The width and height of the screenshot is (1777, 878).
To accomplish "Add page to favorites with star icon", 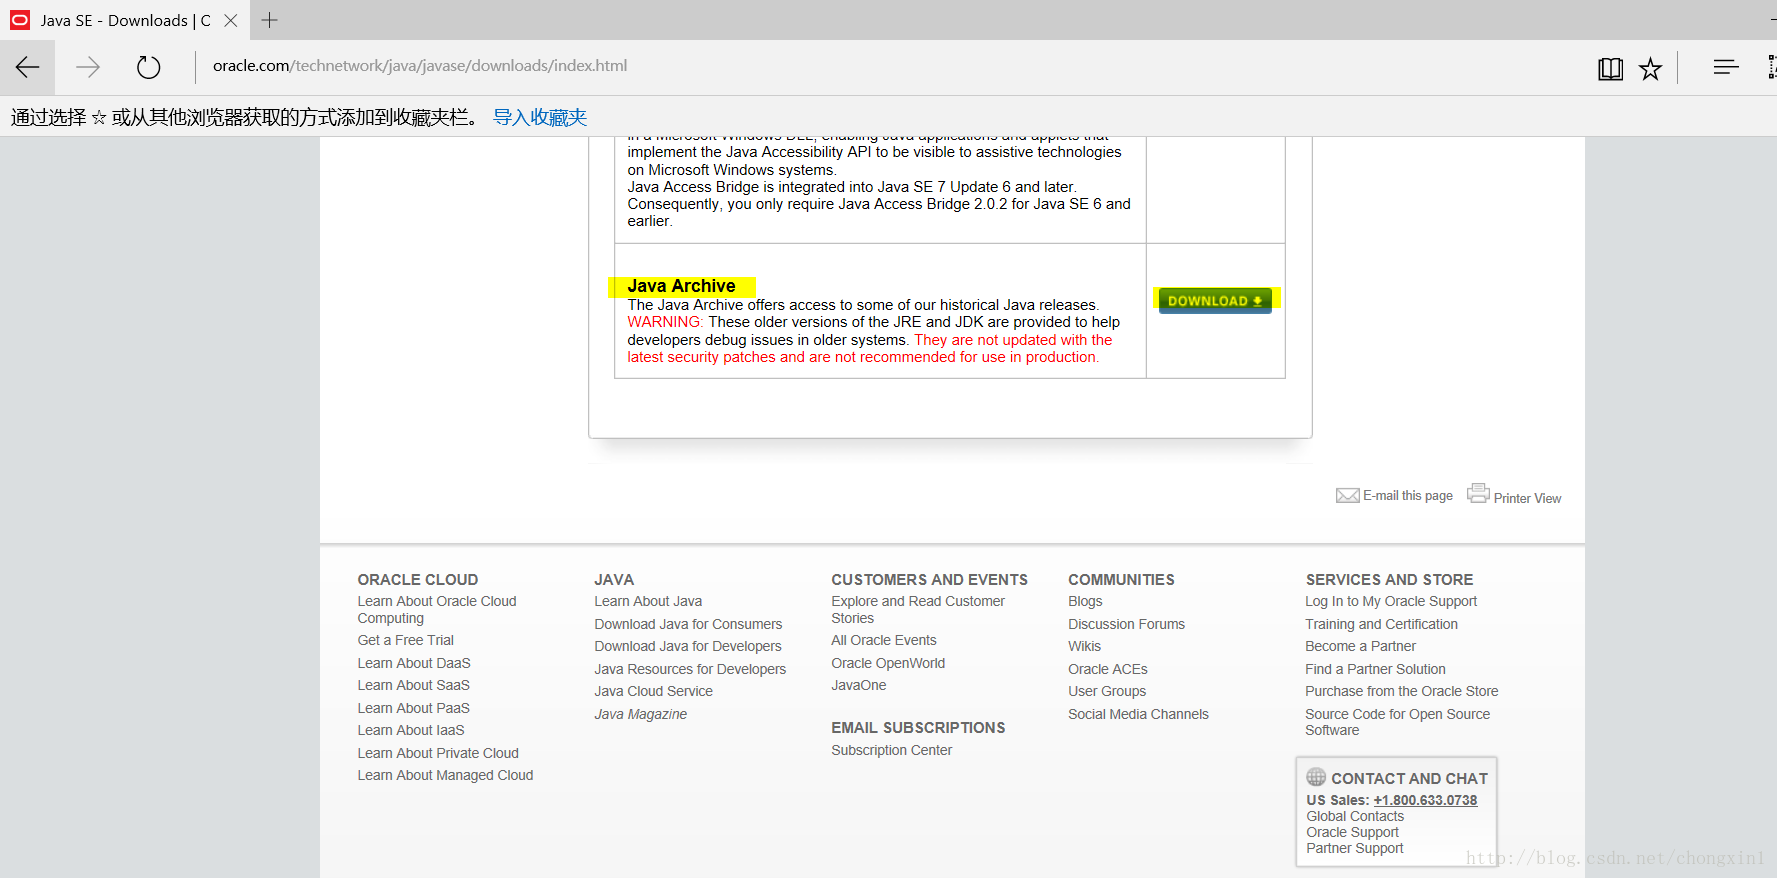I will (1650, 68).
